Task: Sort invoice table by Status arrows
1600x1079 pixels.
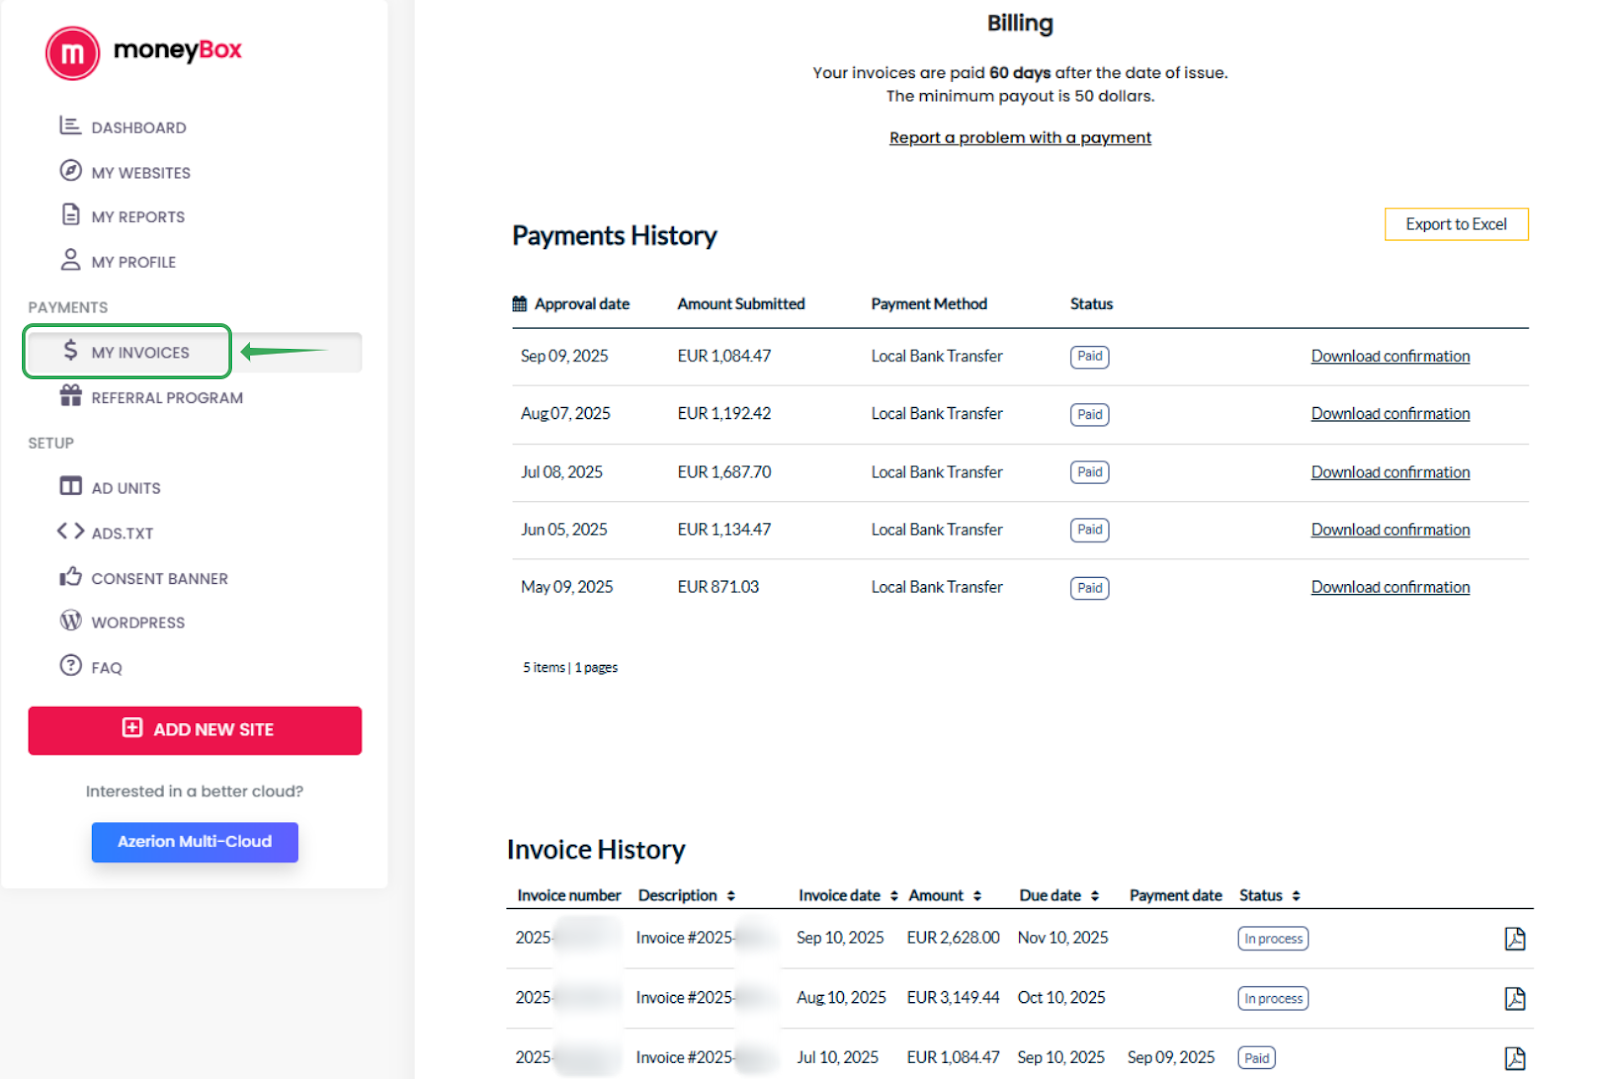Action: pyautogui.click(x=1296, y=896)
